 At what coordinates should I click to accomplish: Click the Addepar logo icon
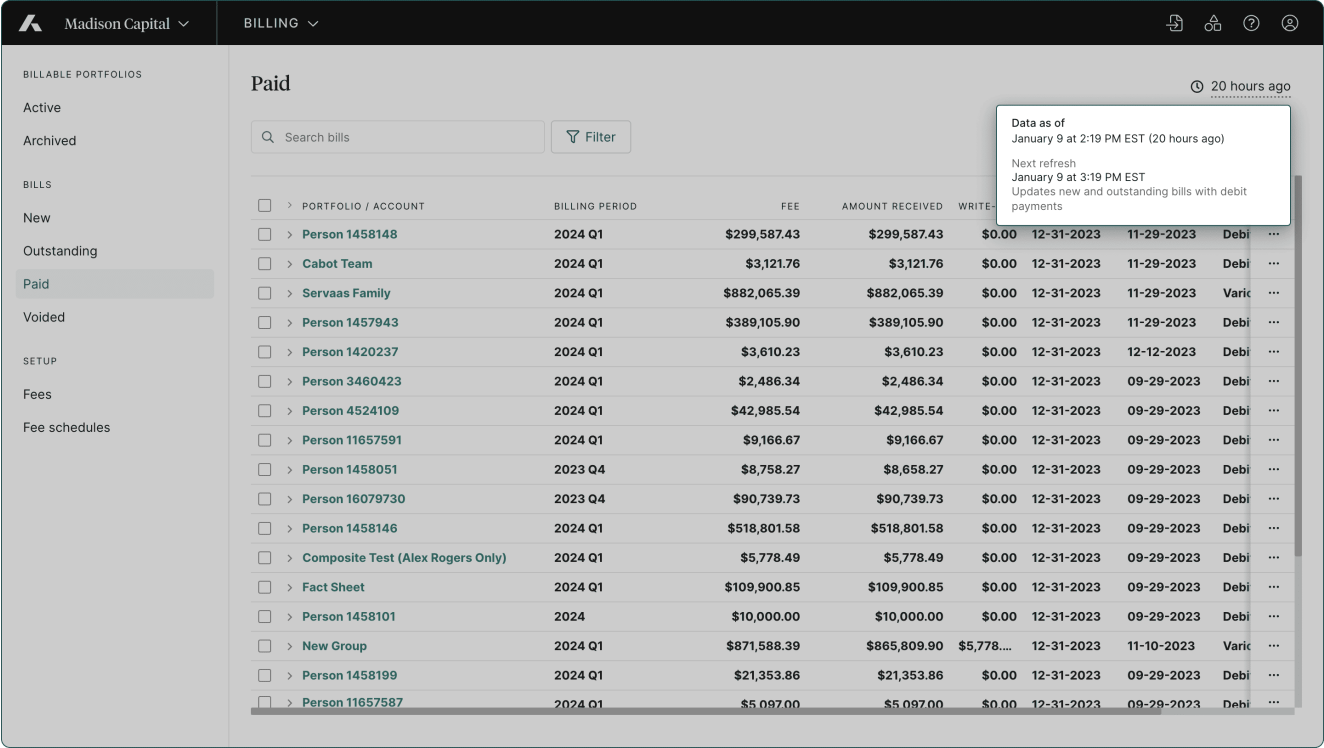(x=31, y=23)
